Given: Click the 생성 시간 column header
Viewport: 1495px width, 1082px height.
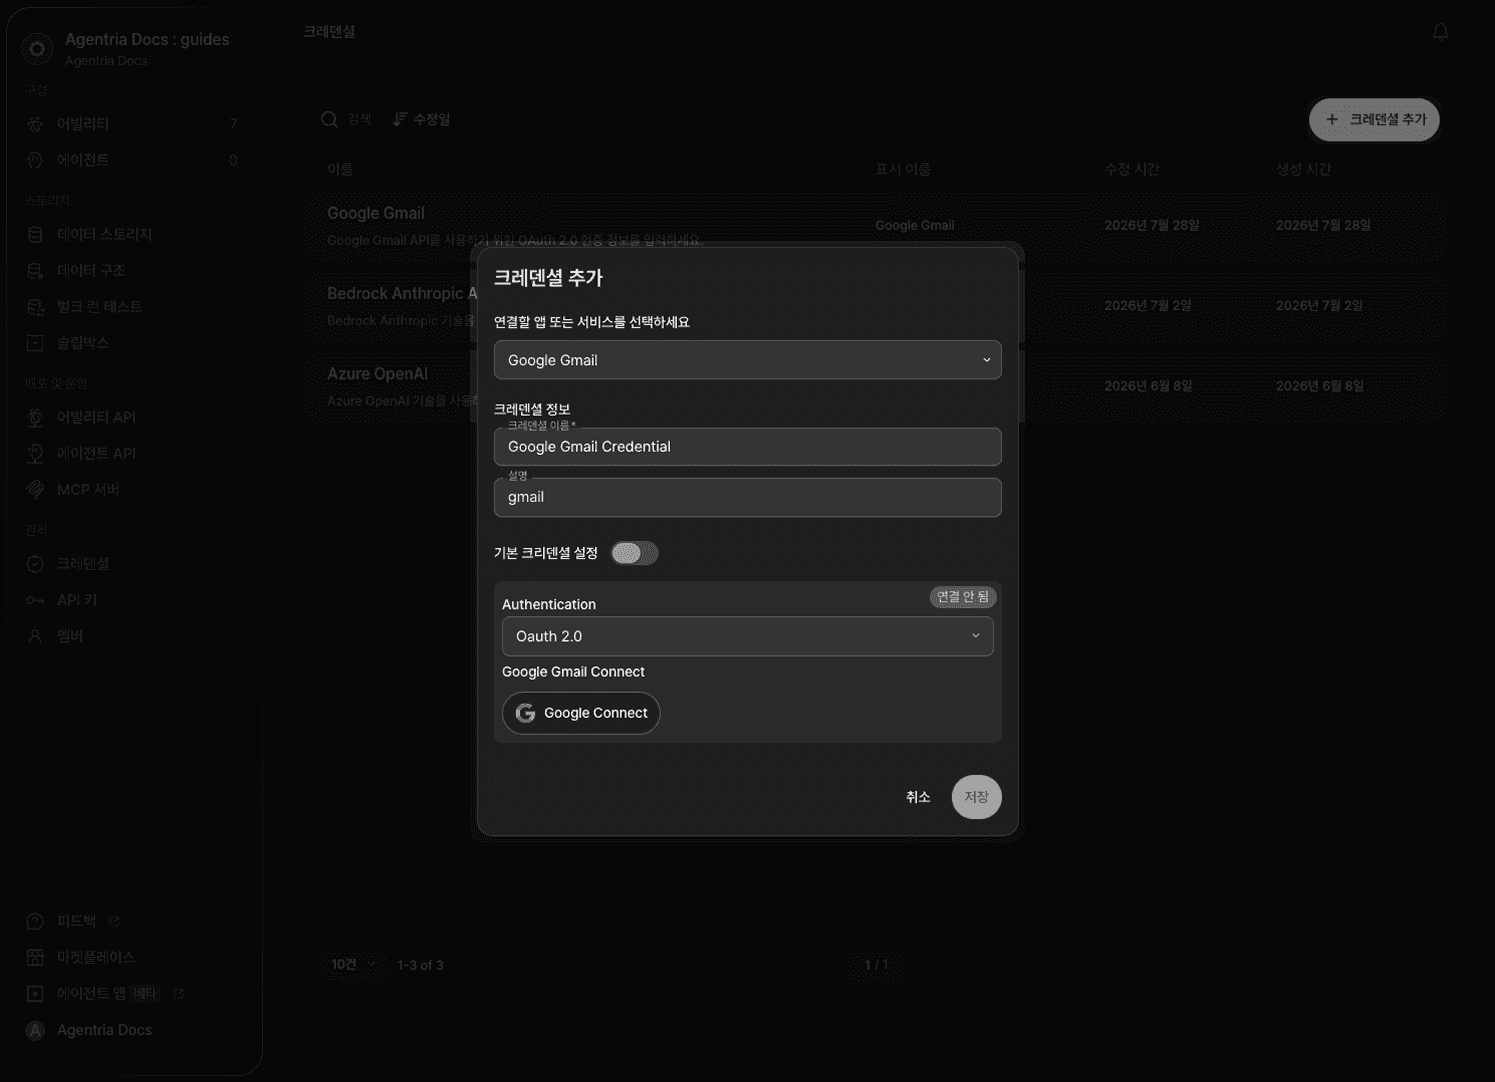Looking at the screenshot, I should pos(1303,169).
